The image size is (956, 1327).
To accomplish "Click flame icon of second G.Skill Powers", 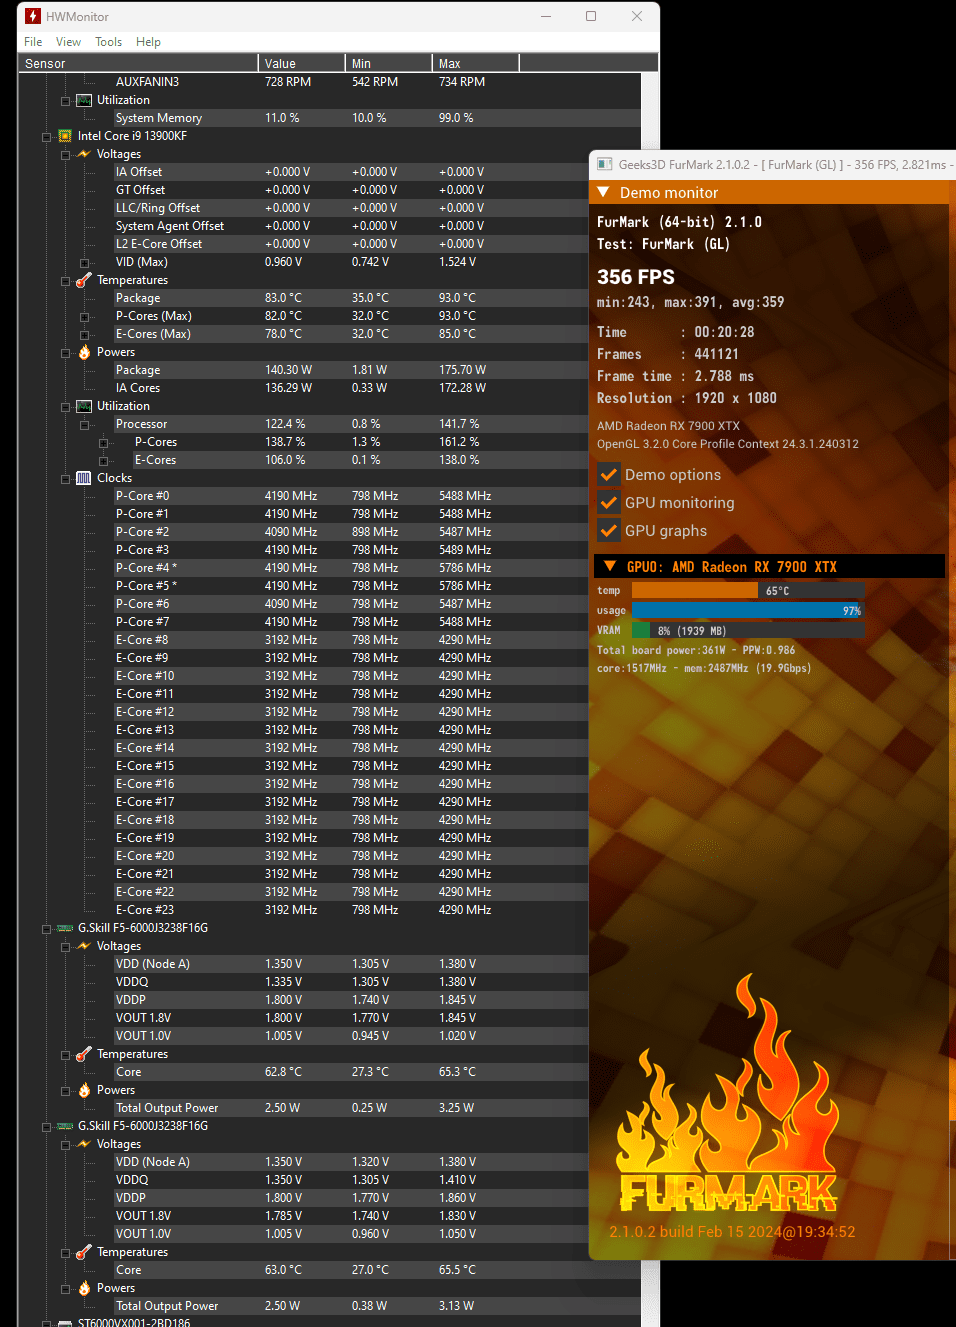I will pos(84,1288).
